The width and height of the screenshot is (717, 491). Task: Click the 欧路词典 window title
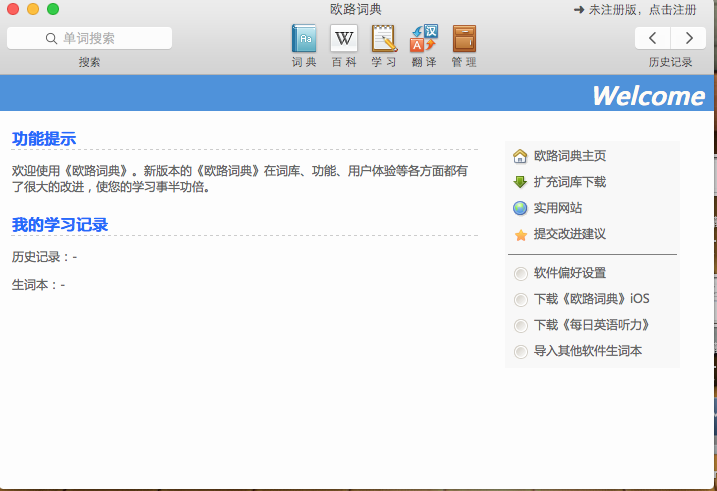click(x=356, y=9)
